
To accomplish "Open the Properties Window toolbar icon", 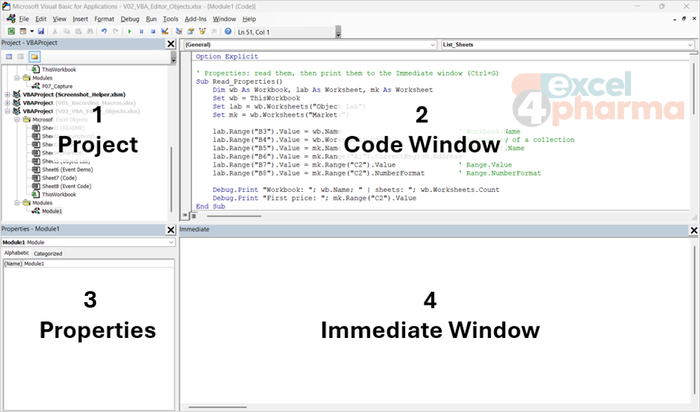I will [x=191, y=31].
